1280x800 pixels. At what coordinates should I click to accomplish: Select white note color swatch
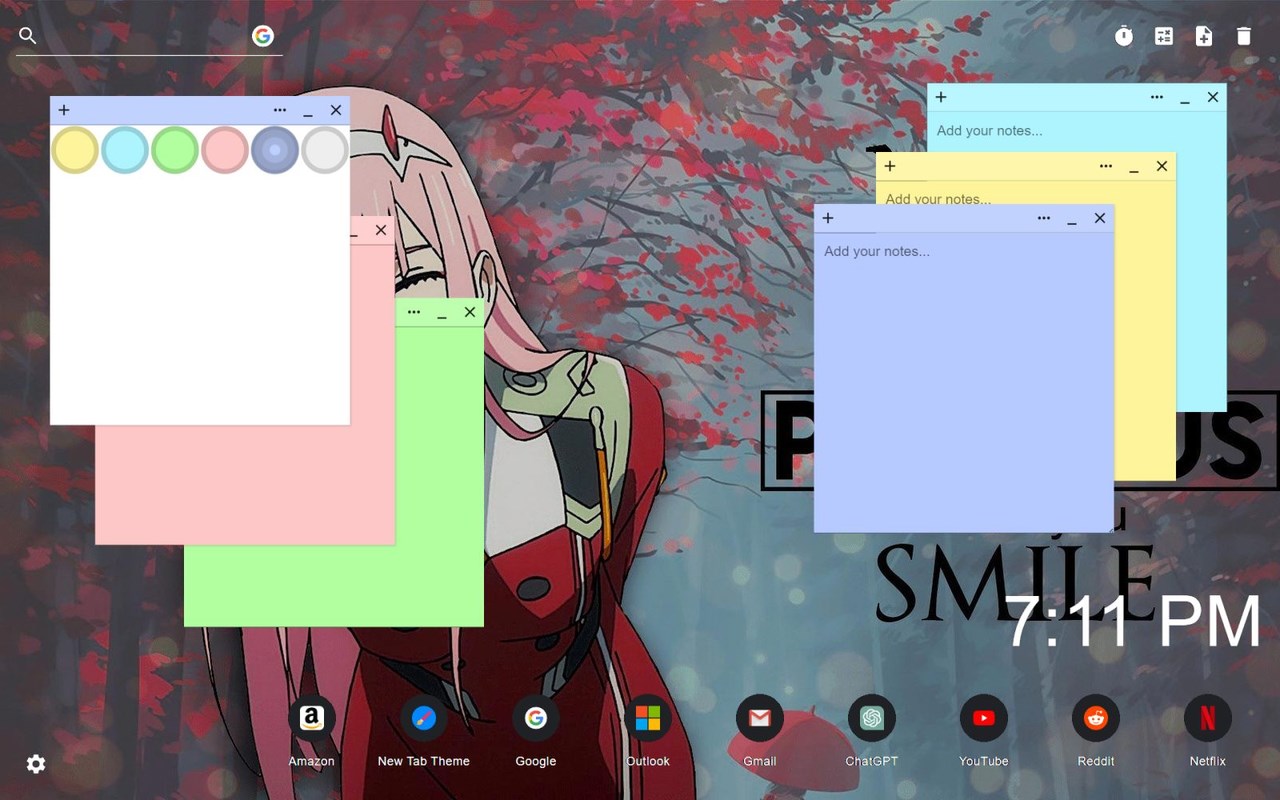coord(325,150)
